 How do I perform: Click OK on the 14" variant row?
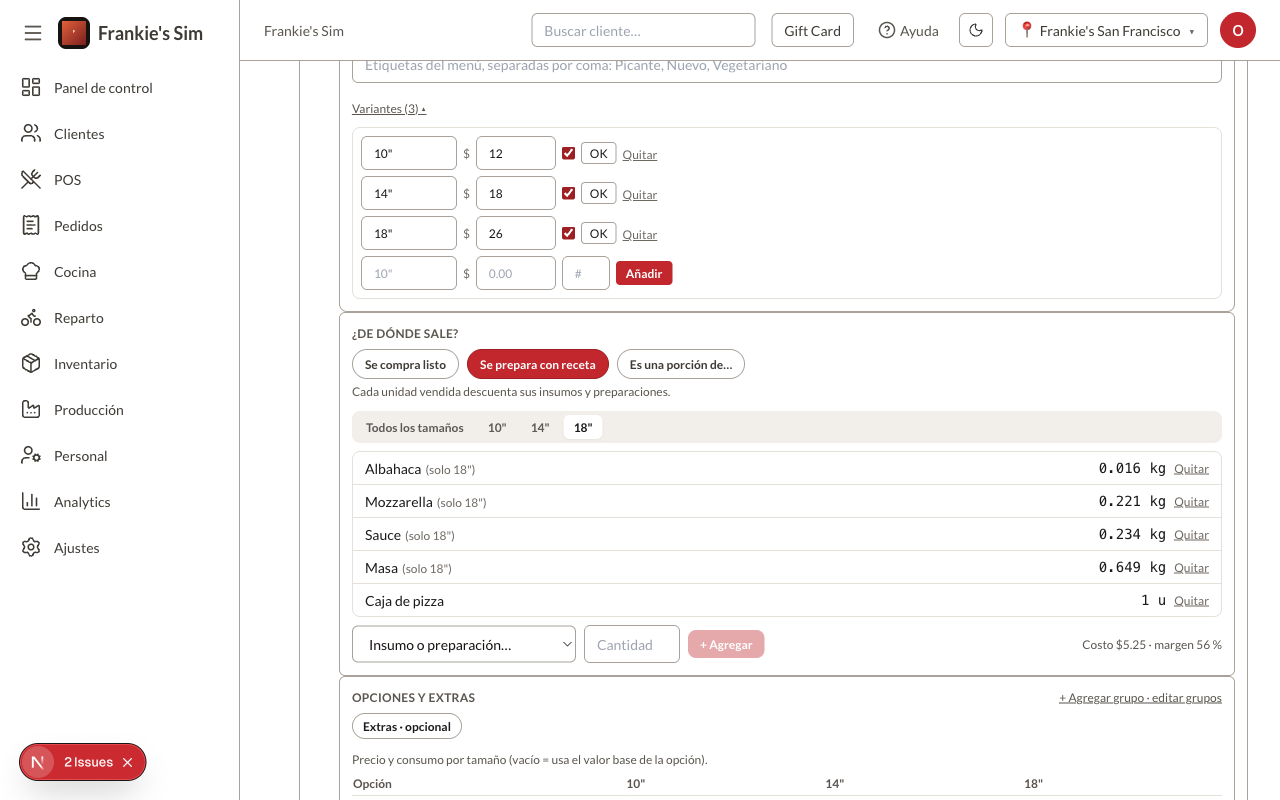[x=598, y=193]
